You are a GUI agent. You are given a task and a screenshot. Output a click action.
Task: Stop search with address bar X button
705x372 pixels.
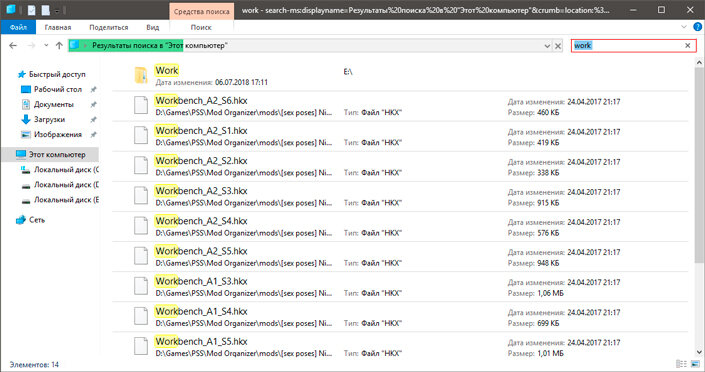coord(558,46)
